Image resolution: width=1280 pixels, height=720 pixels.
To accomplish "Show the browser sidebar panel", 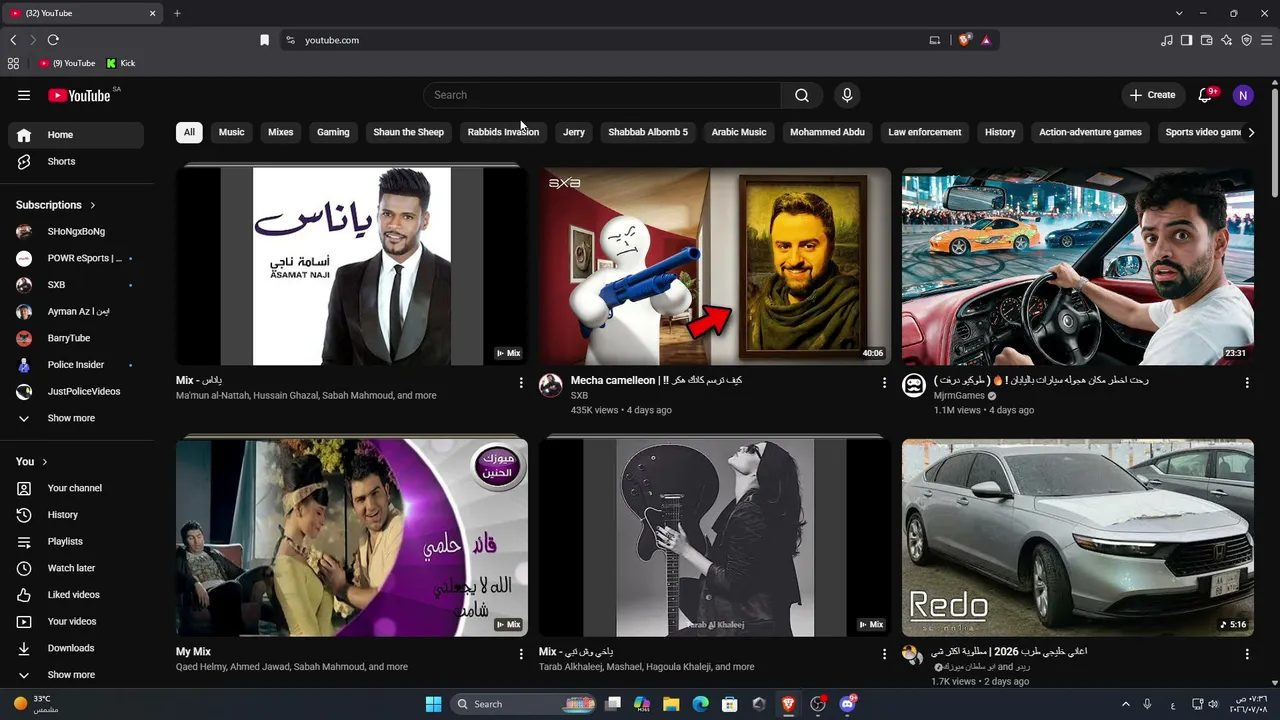I will pyautogui.click(x=1186, y=40).
